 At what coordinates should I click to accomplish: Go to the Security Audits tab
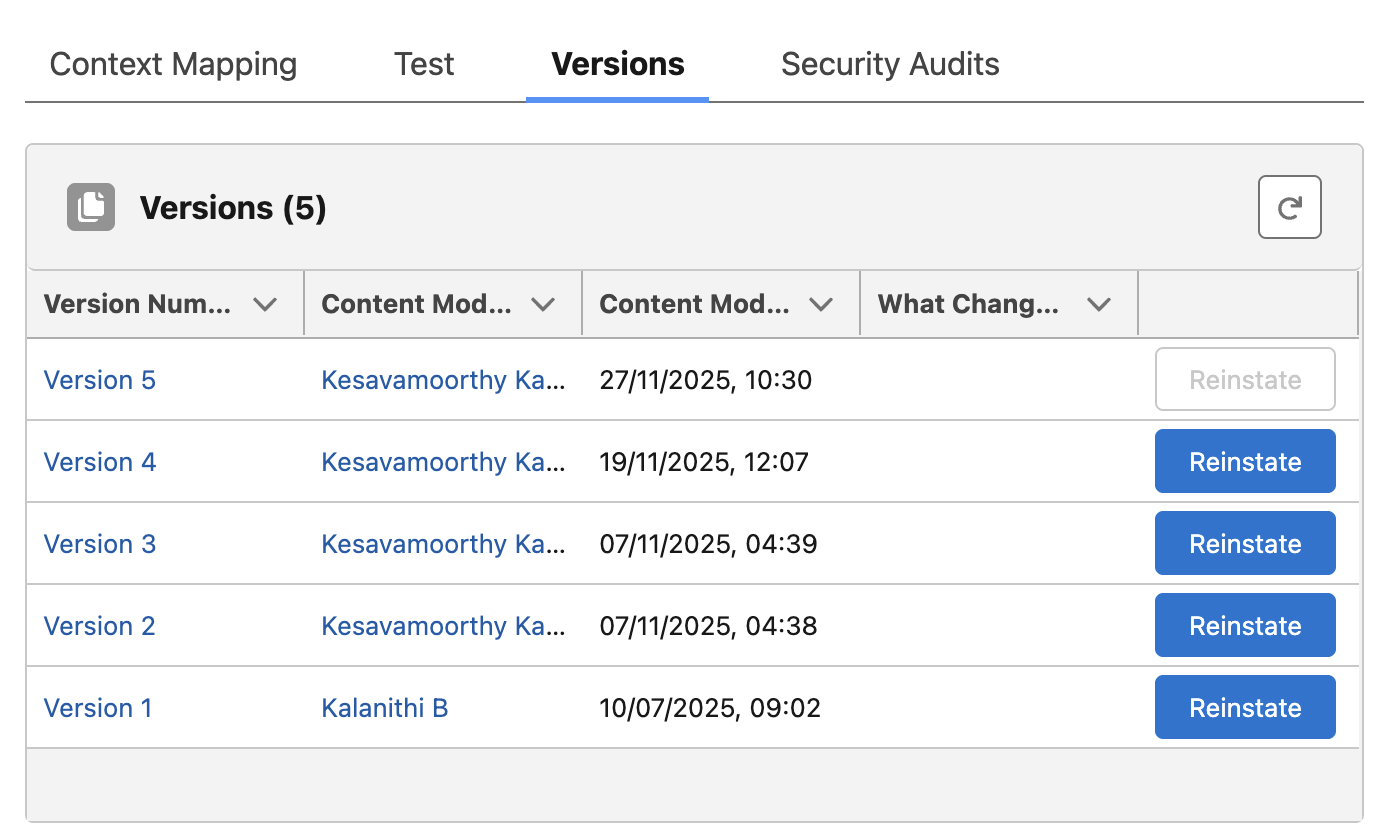click(890, 64)
